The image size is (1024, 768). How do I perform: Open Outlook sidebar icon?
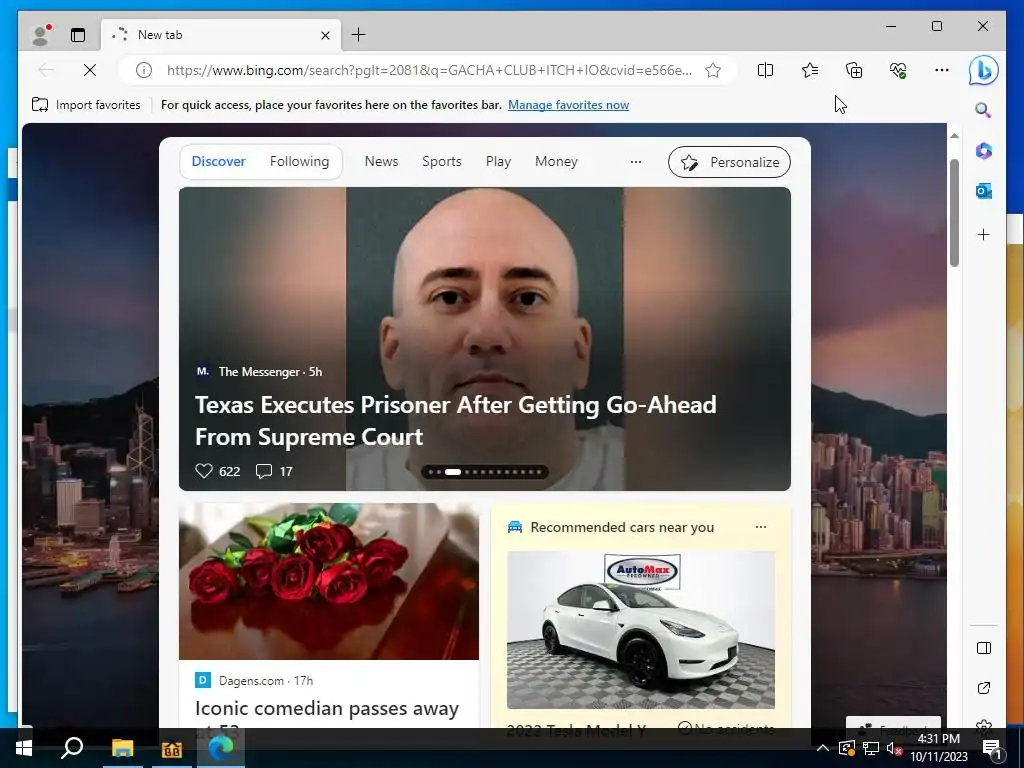[984, 191]
